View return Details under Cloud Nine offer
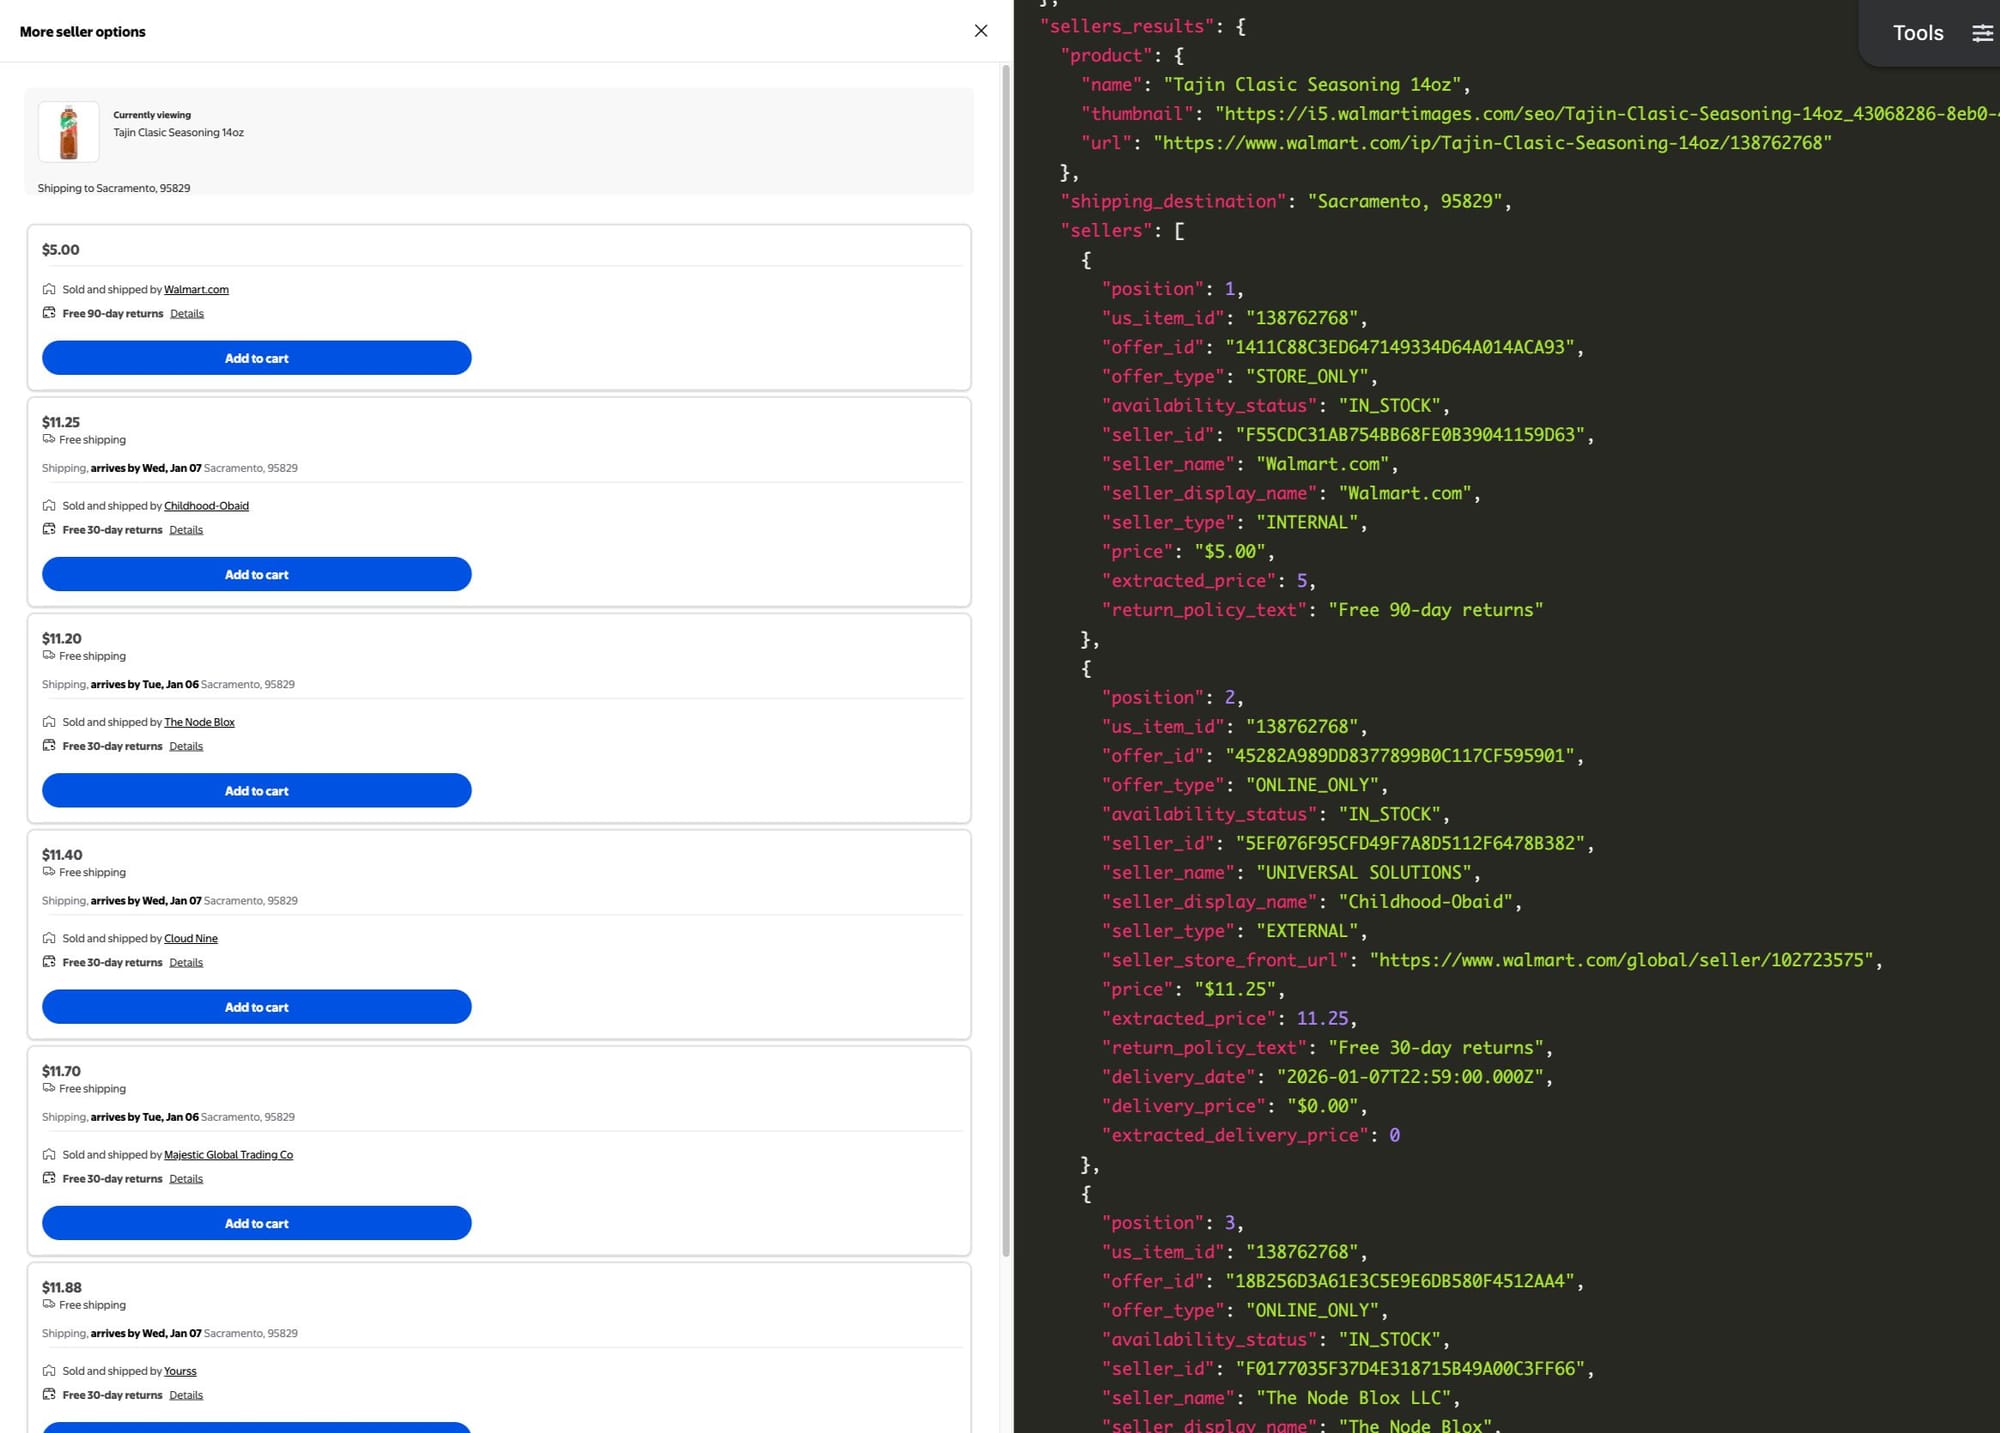 pyautogui.click(x=186, y=963)
